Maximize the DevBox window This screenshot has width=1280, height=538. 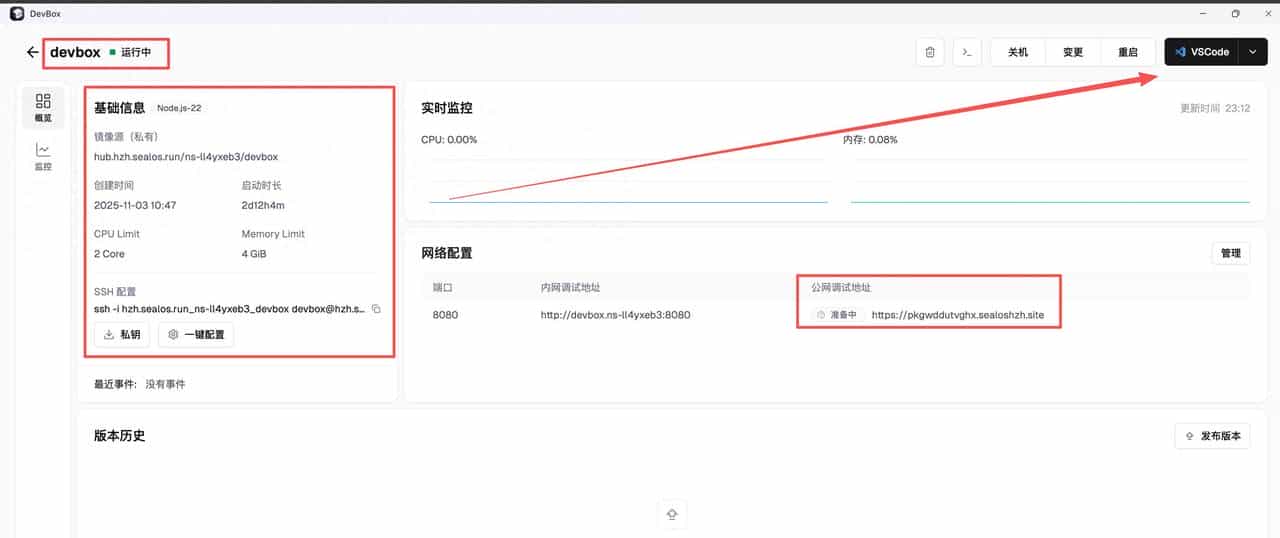(1235, 13)
